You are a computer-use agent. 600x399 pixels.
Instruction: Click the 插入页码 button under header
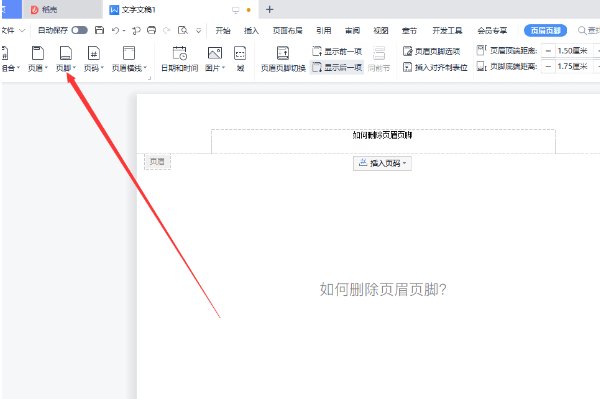click(382, 163)
